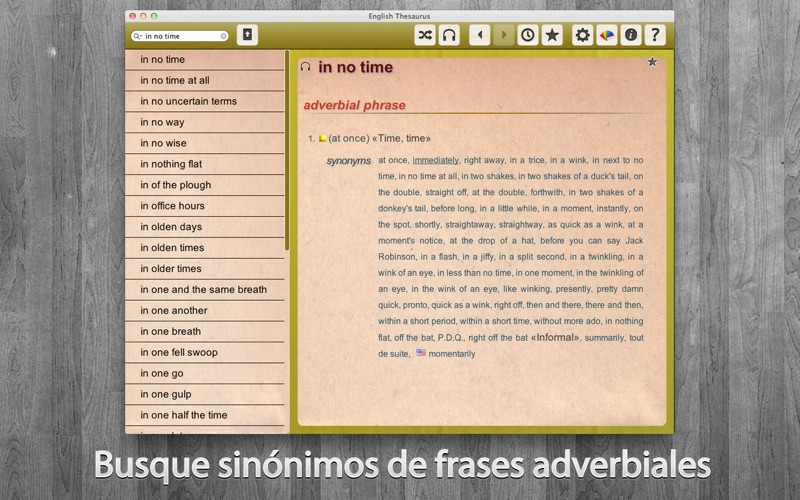Image resolution: width=800 pixels, height=500 pixels.
Task: Open settings with the gear icon
Action: coord(582,35)
